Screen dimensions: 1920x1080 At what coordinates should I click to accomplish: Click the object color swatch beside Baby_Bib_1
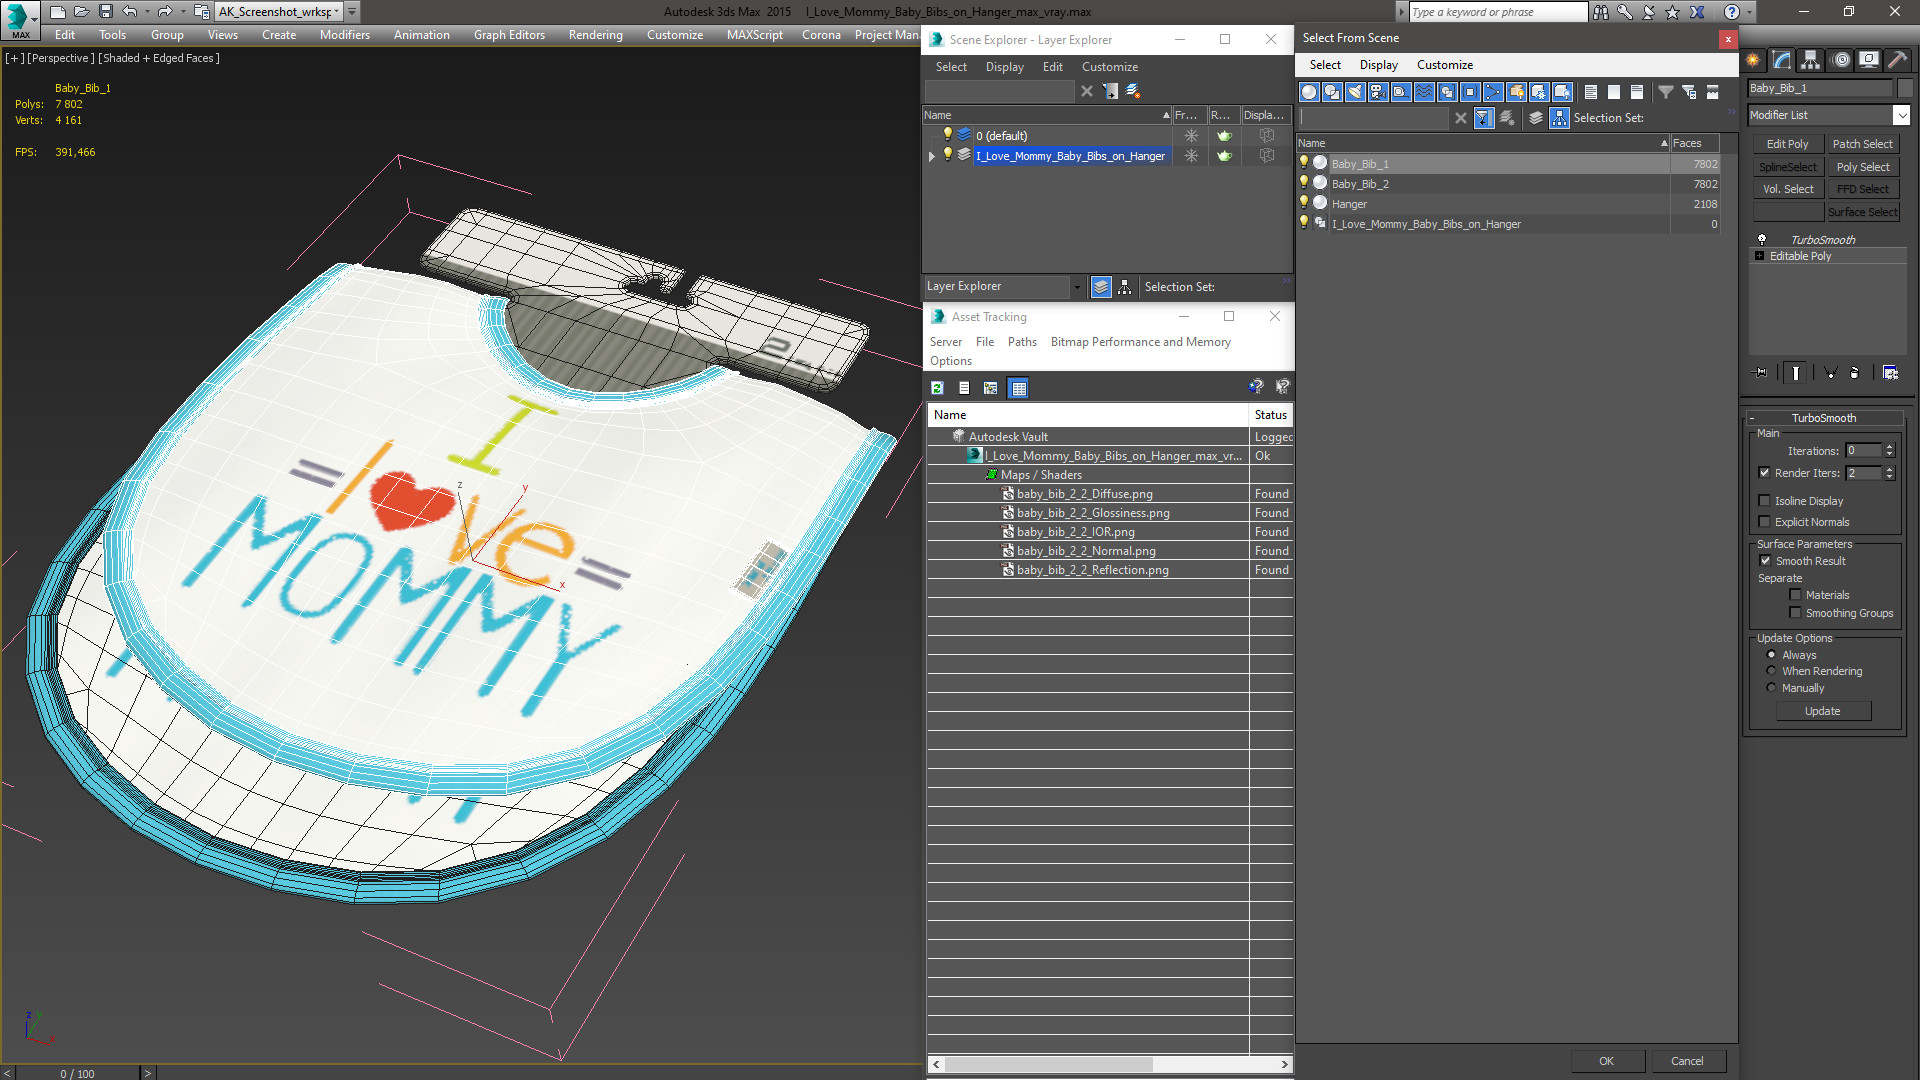[1904, 88]
